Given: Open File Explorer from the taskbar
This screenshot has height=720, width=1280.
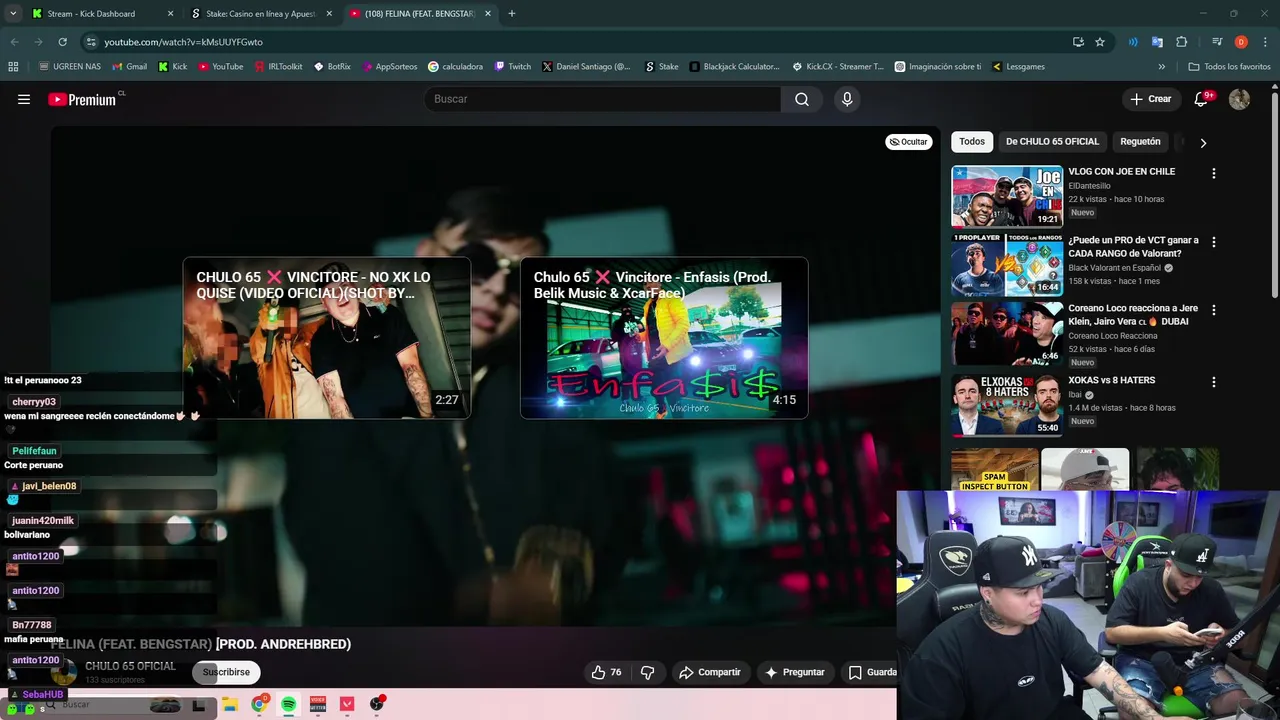Looking at the screenshot, I should coord(229,704).
